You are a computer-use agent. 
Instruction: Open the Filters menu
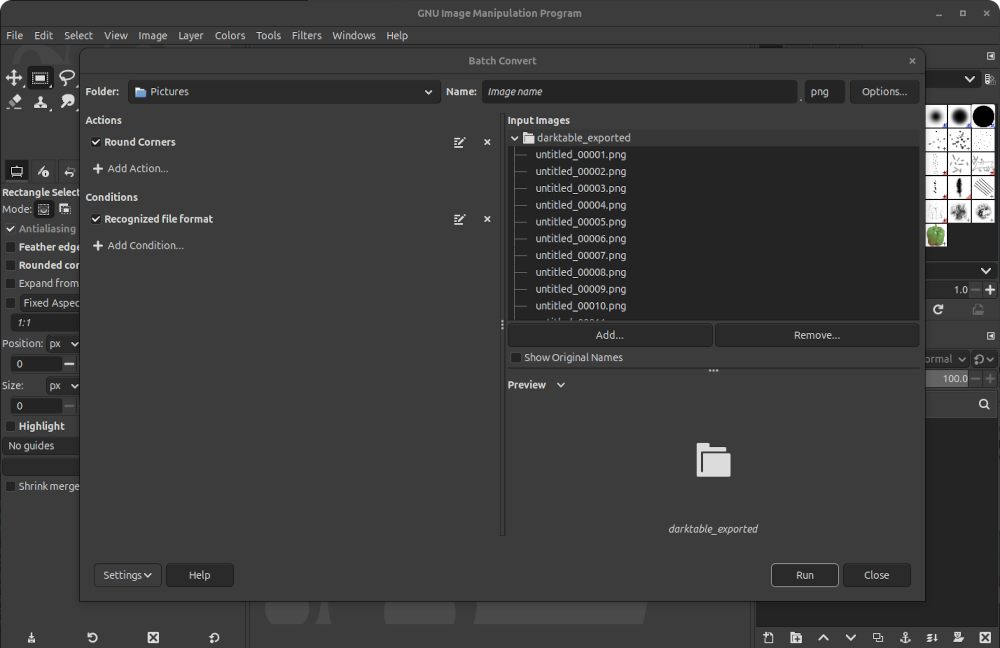point(307,36)
